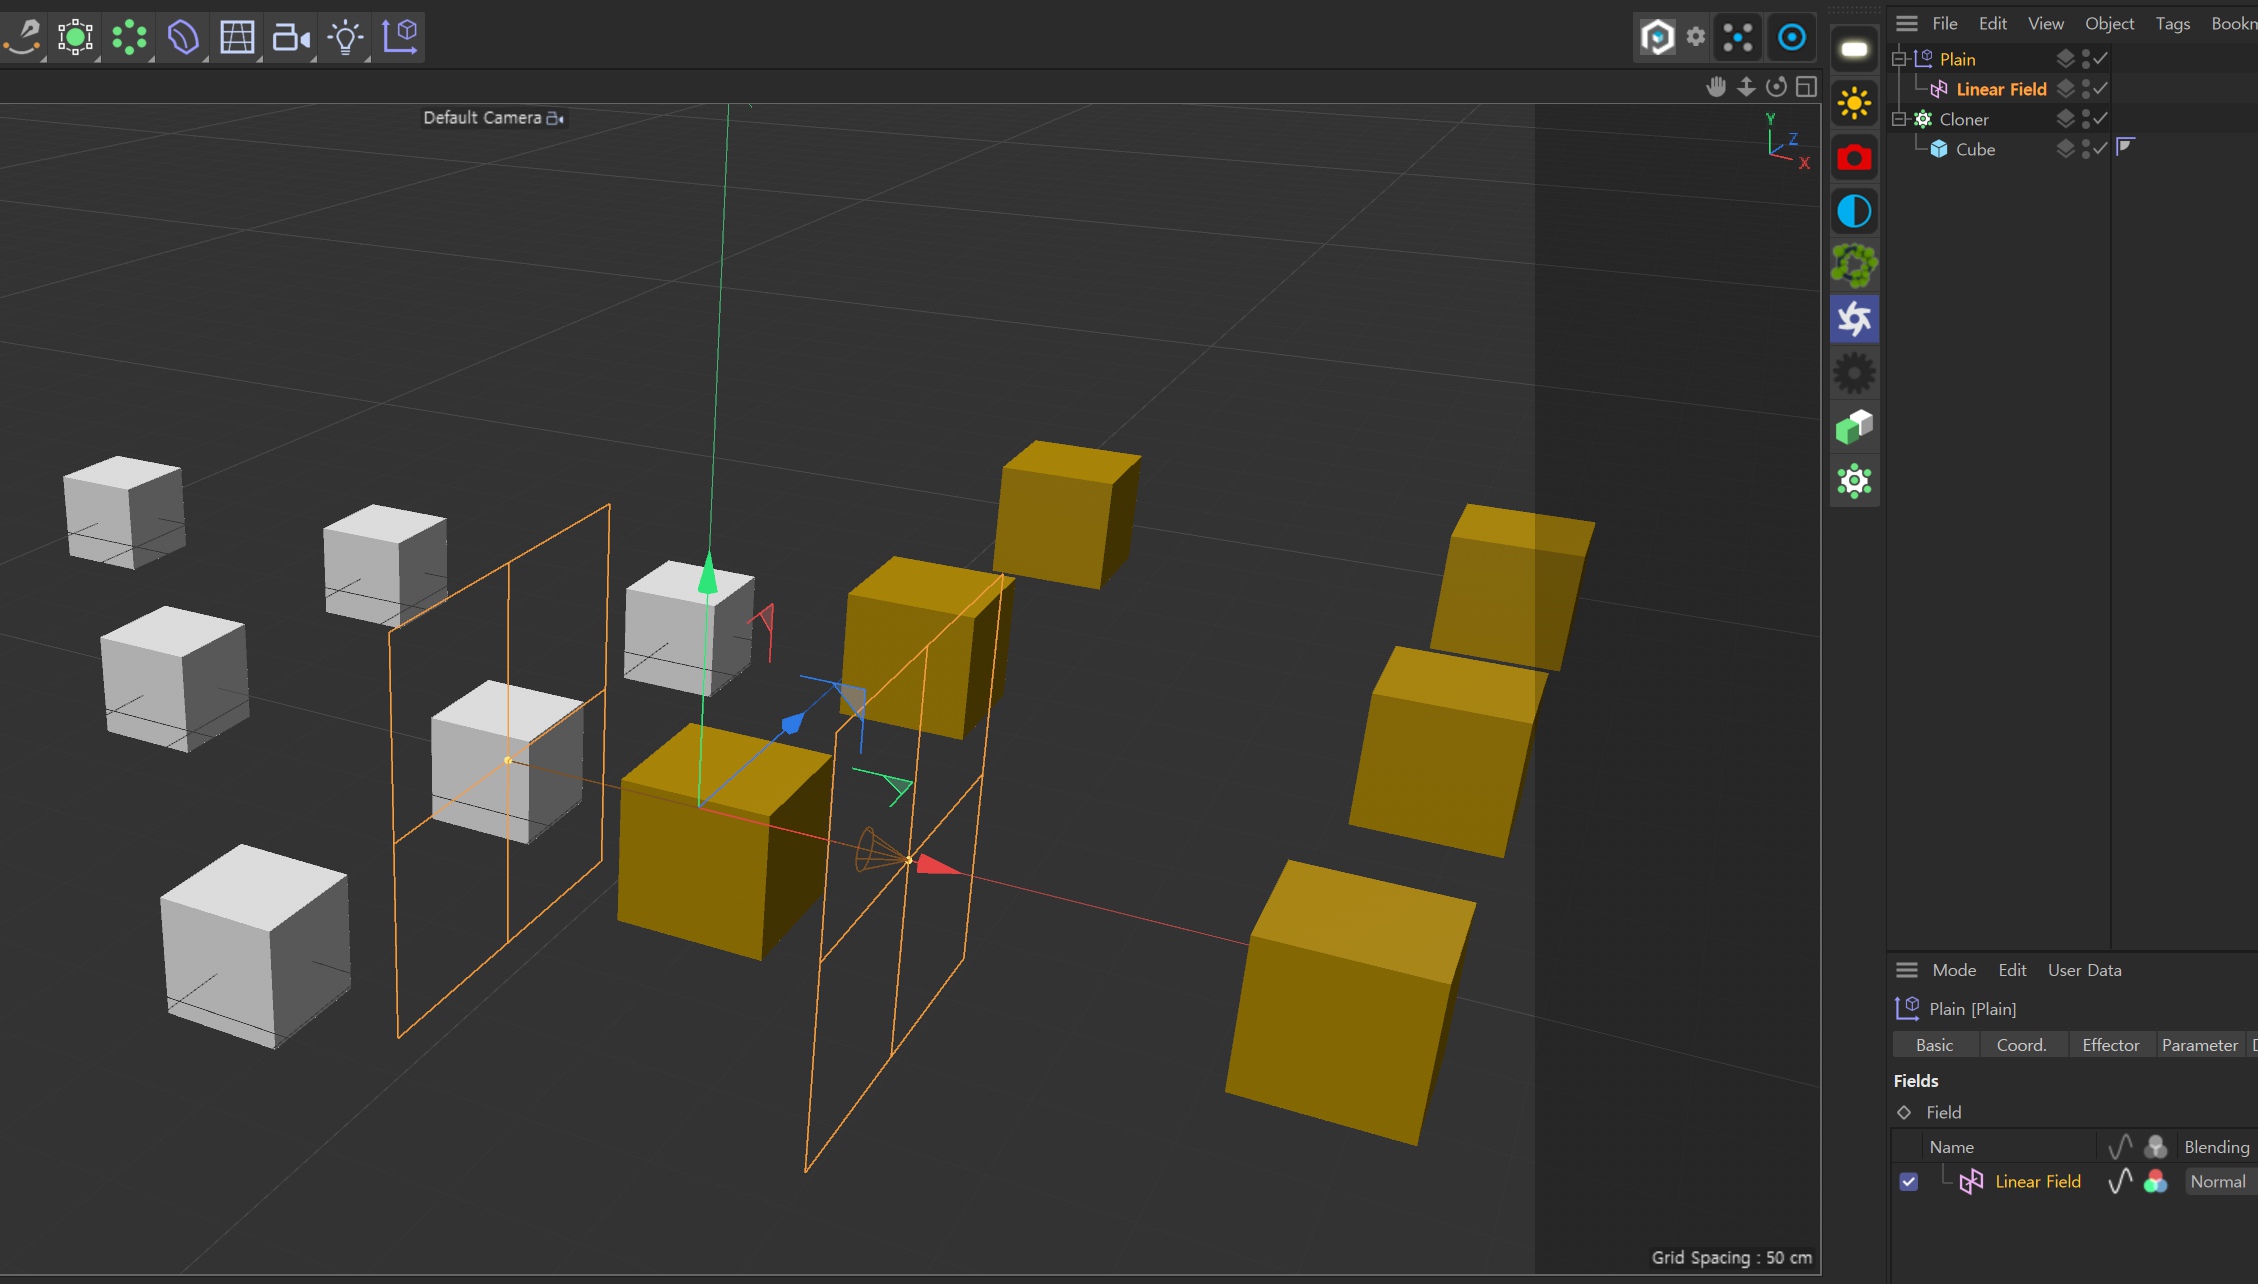The image size is (2258, 1284).
Task: Click the viewport orbit rotate icon
Action: (x=1776, y=87)
